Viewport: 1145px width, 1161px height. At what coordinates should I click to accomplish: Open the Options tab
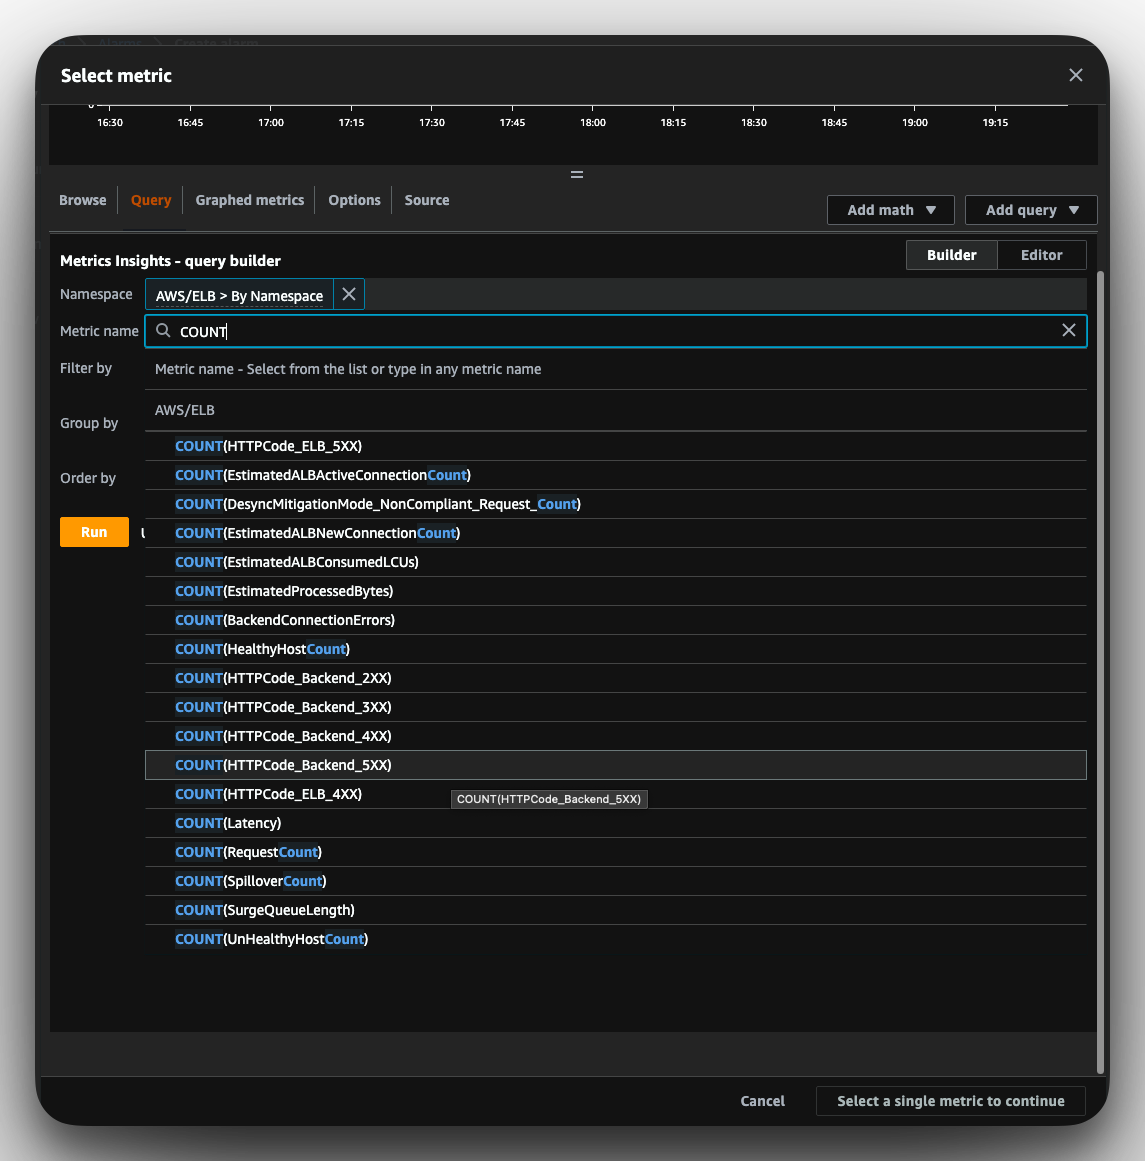coord(354,200)
